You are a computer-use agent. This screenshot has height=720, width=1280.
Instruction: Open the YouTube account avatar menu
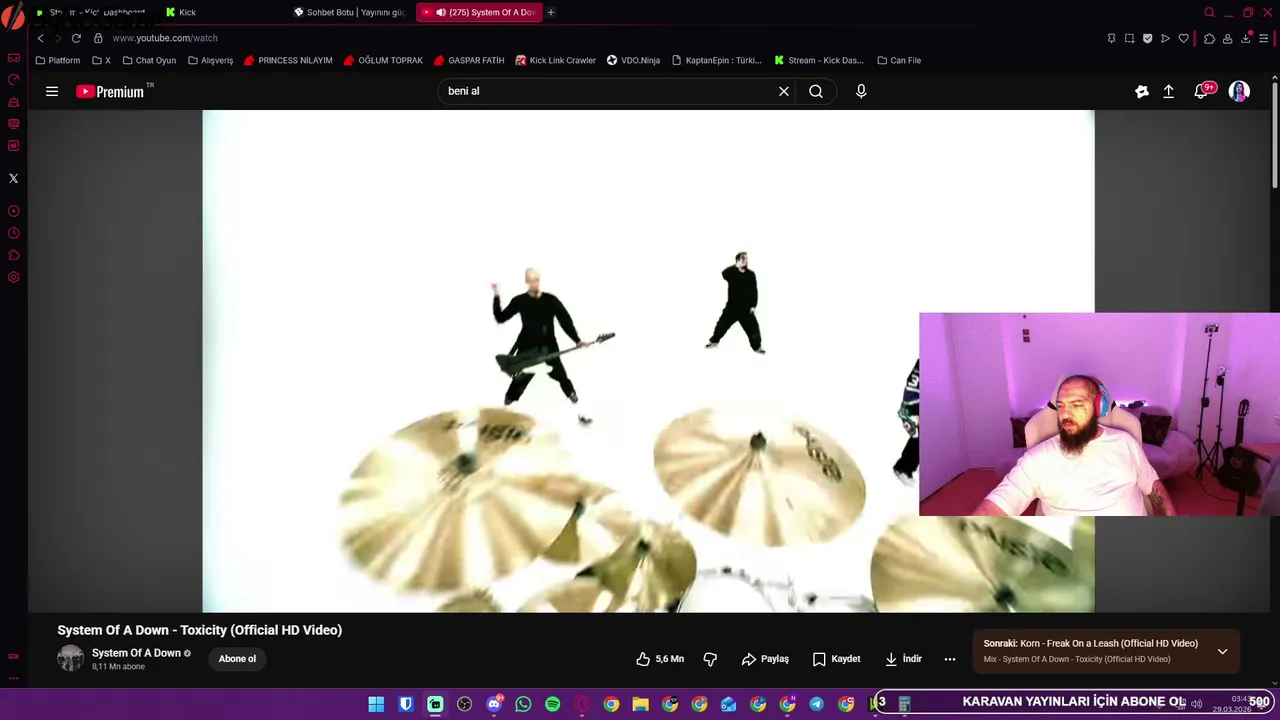[x=1239, y=91]
